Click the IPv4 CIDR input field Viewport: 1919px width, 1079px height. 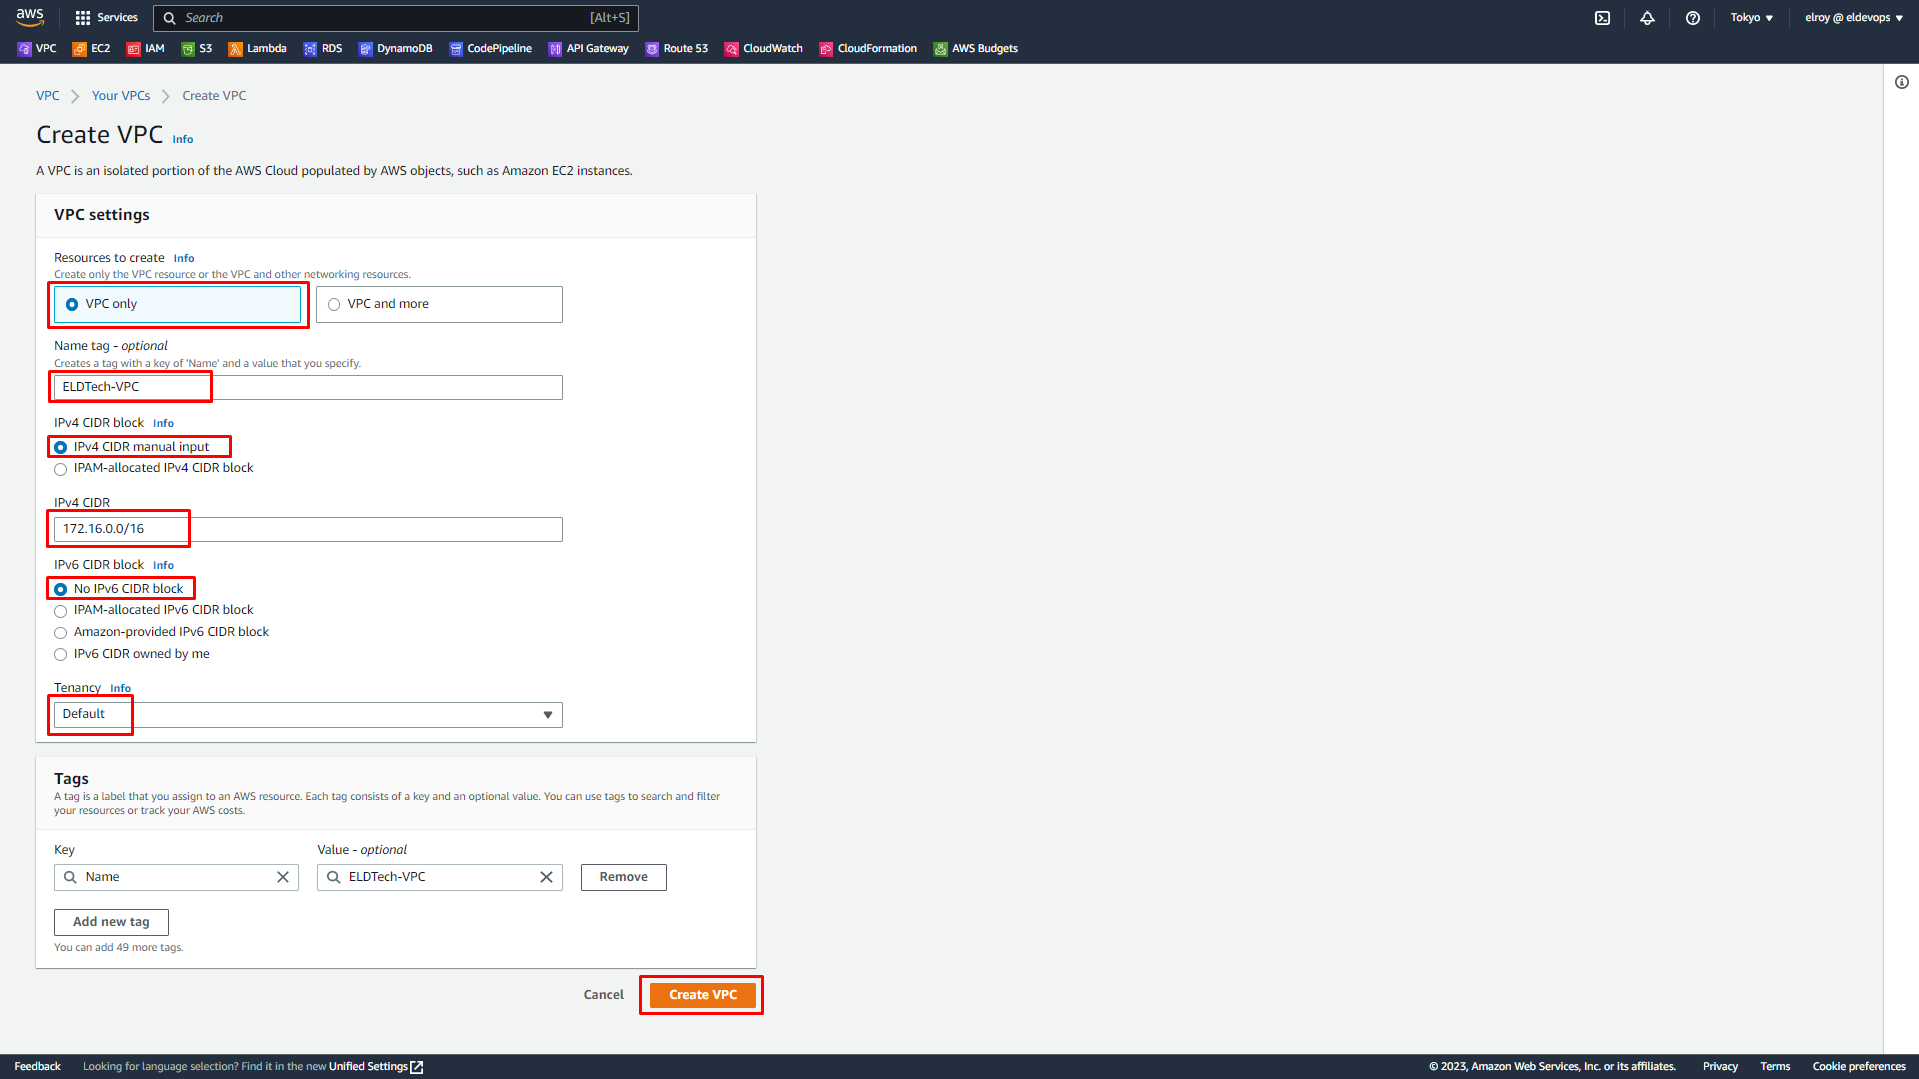(x=308, y=529)
